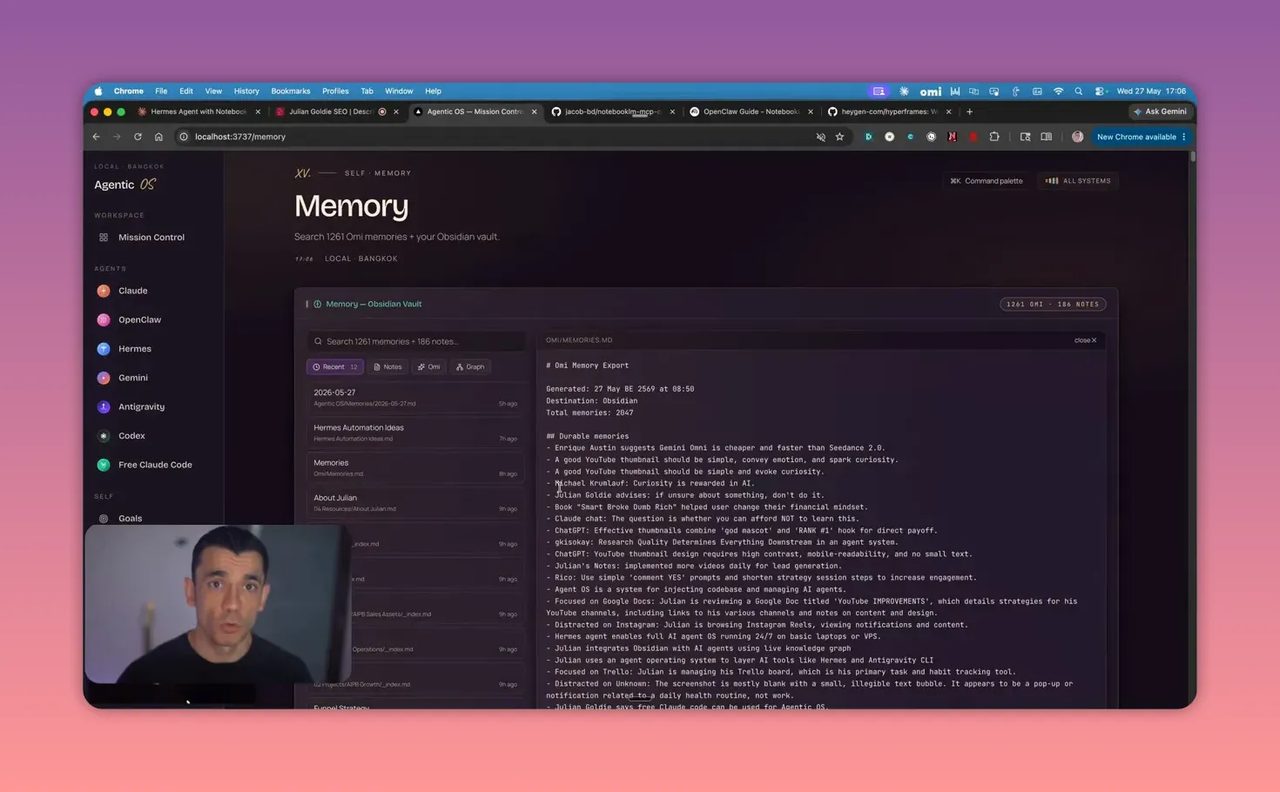Open the Apple menu
The width and height of the screenshot is (1280, 792).
tap(98, 91)
